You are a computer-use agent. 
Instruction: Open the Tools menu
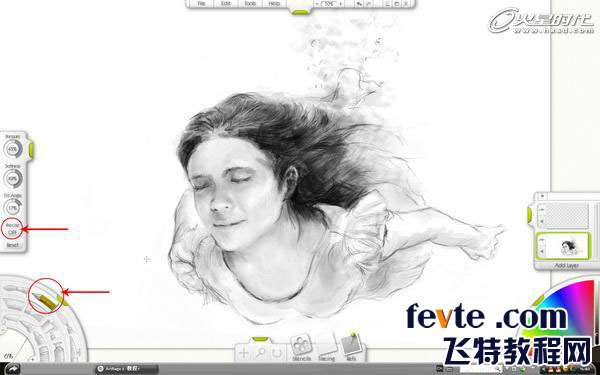[x=250, y=3]
